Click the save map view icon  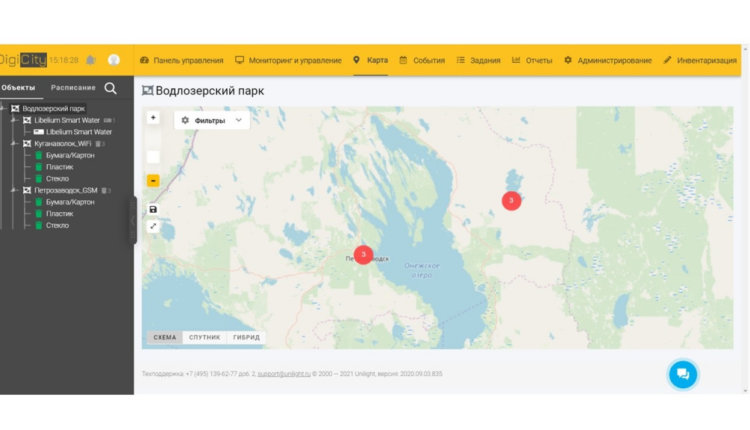point(153,209)
